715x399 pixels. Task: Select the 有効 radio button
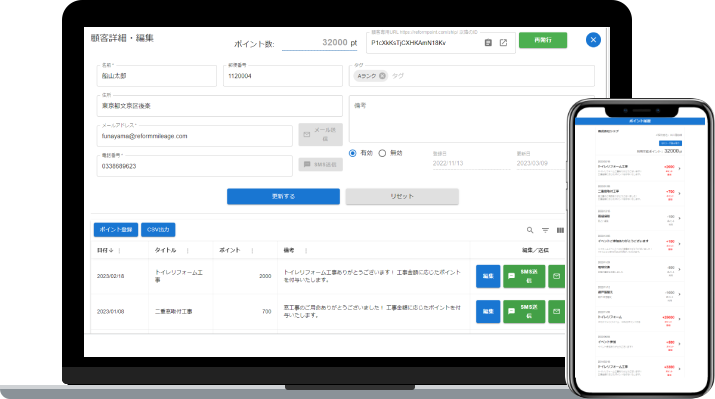(x=352, y=153)
